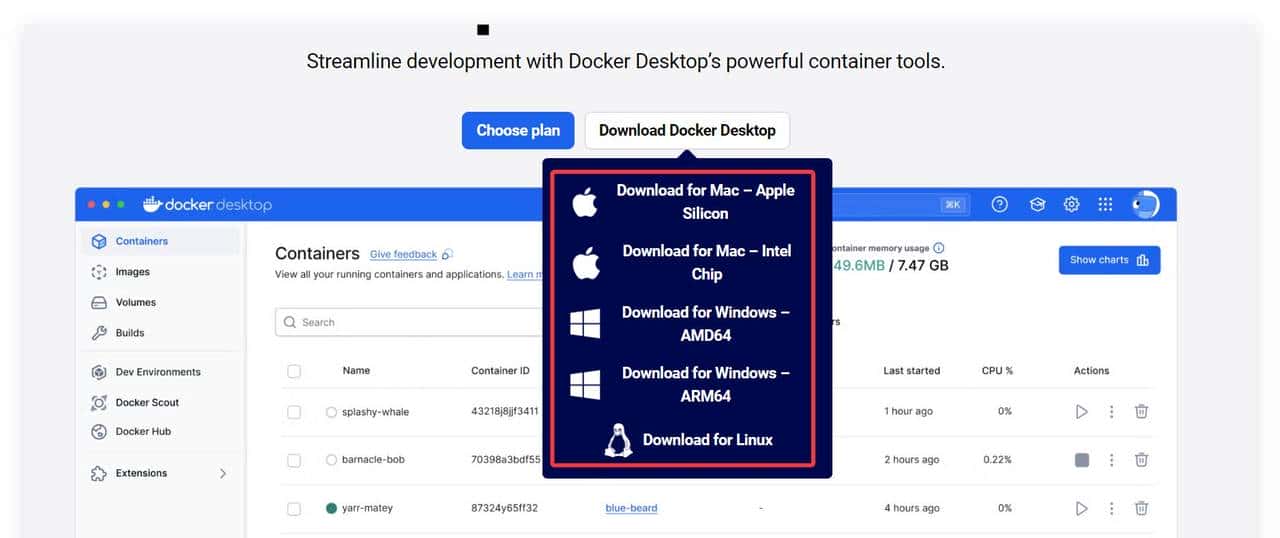
Task: Check the splashy-whale row checkbox
Action: pos(294,412)
